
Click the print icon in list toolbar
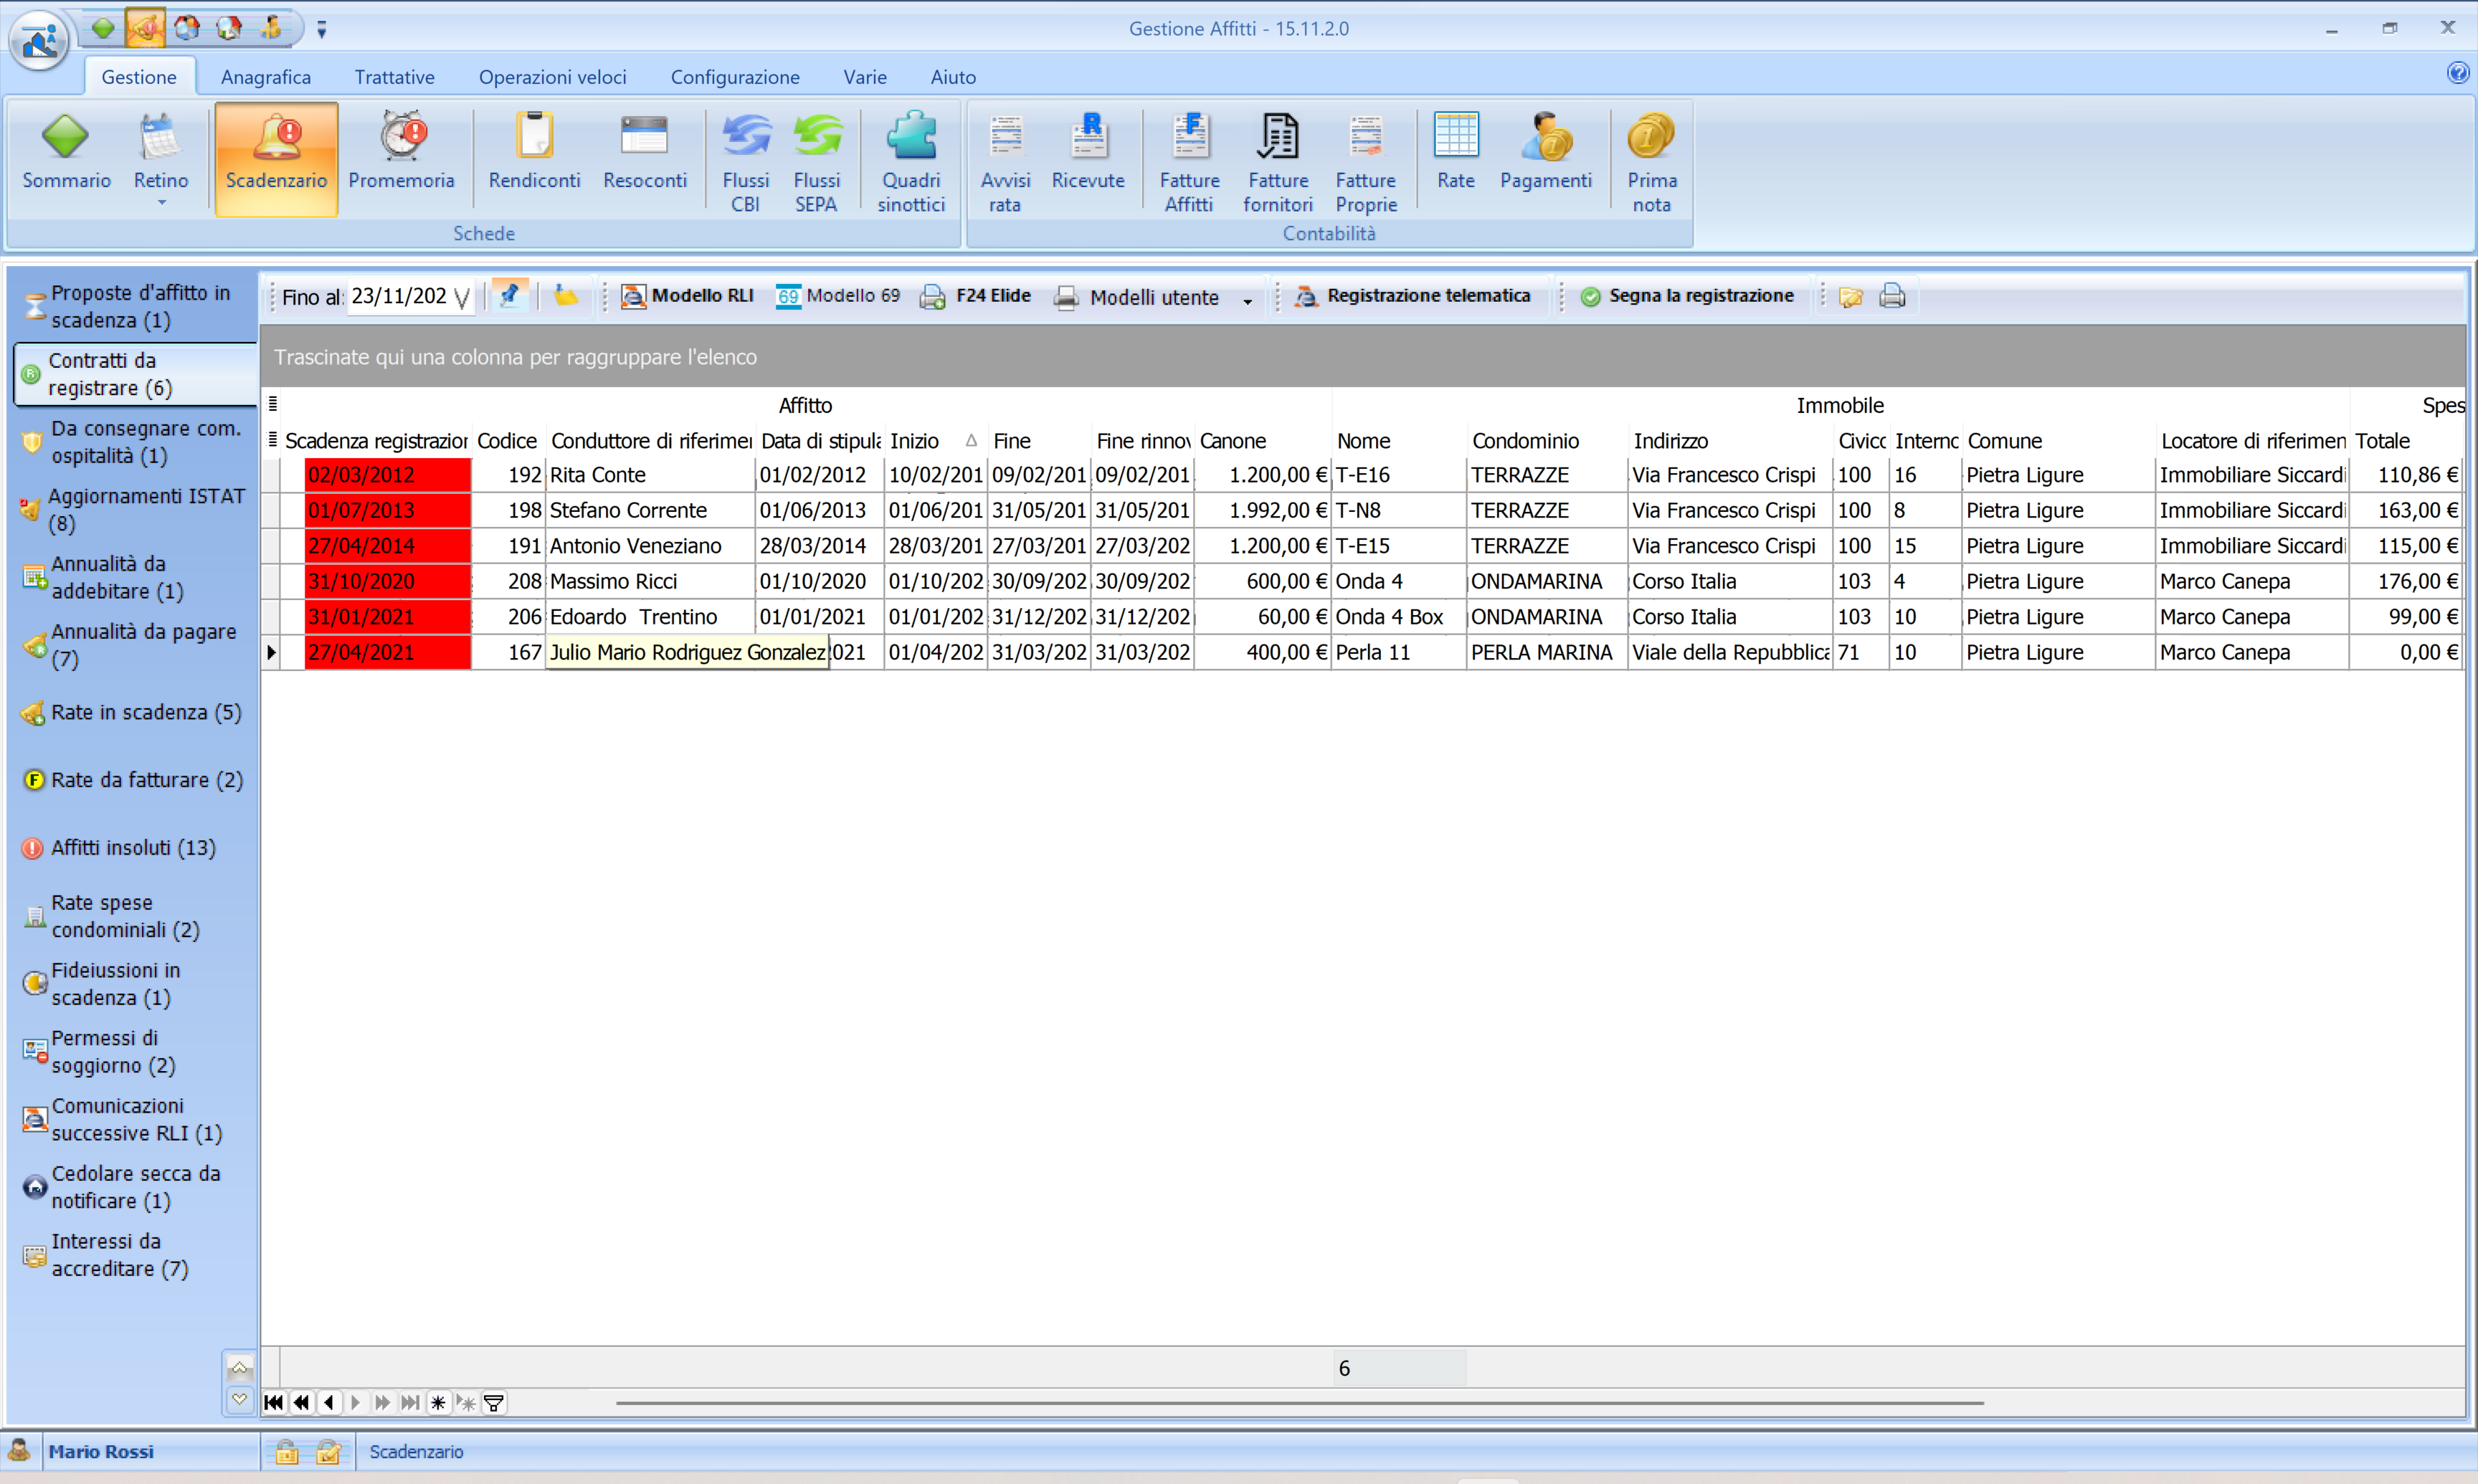[1892, 296]
